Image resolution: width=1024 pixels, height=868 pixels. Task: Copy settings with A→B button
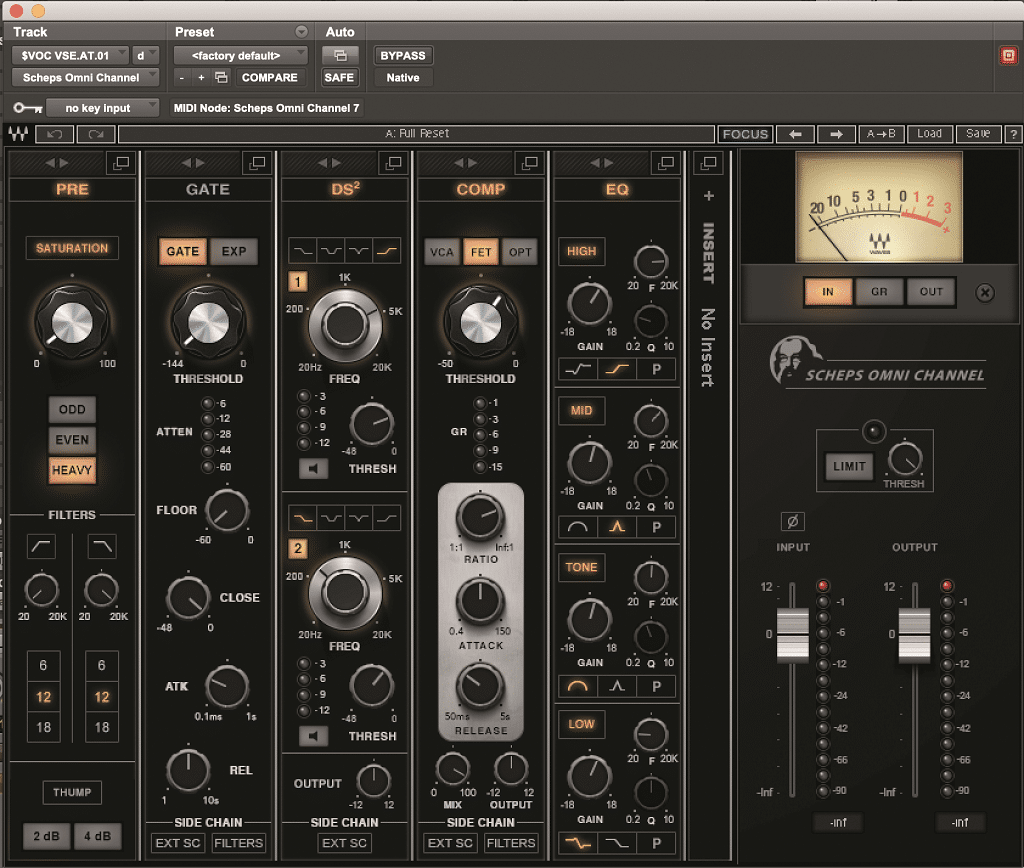(881, 134)
